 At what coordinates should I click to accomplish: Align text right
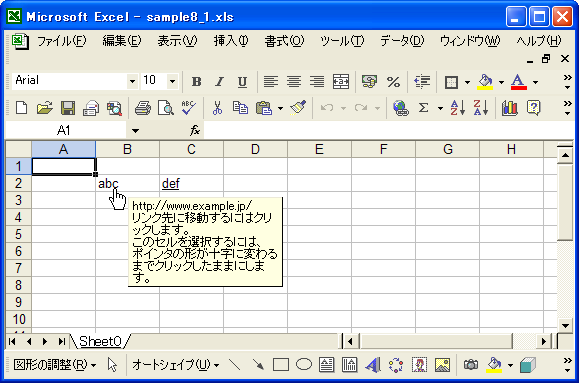point(317,82)
